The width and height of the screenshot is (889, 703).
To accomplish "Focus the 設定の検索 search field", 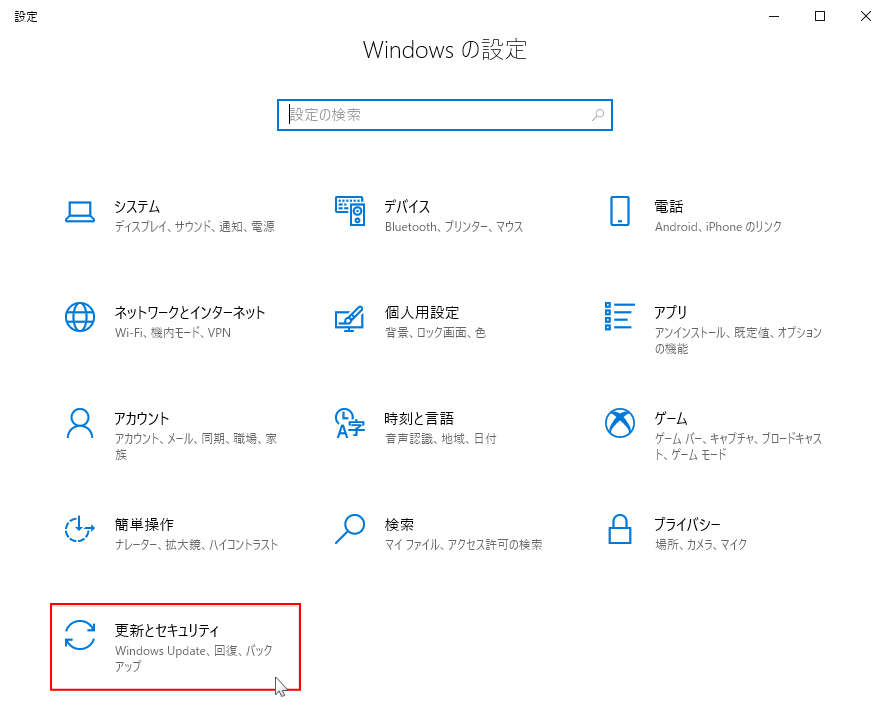I will 444,115.
